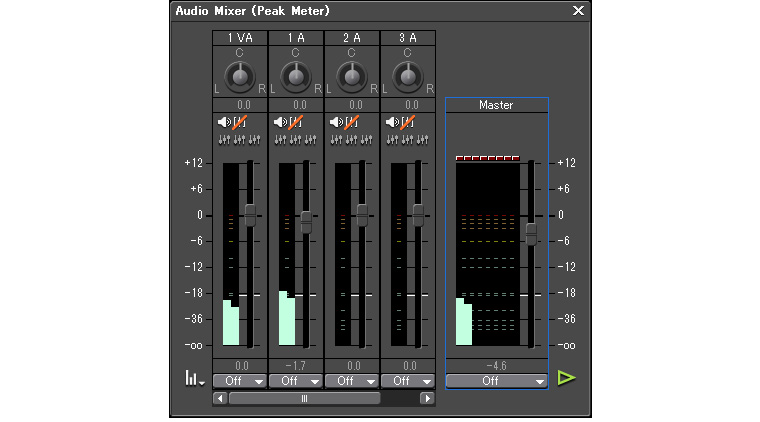Open the meter display settings dropdown icon

click(x=194, y=378)
